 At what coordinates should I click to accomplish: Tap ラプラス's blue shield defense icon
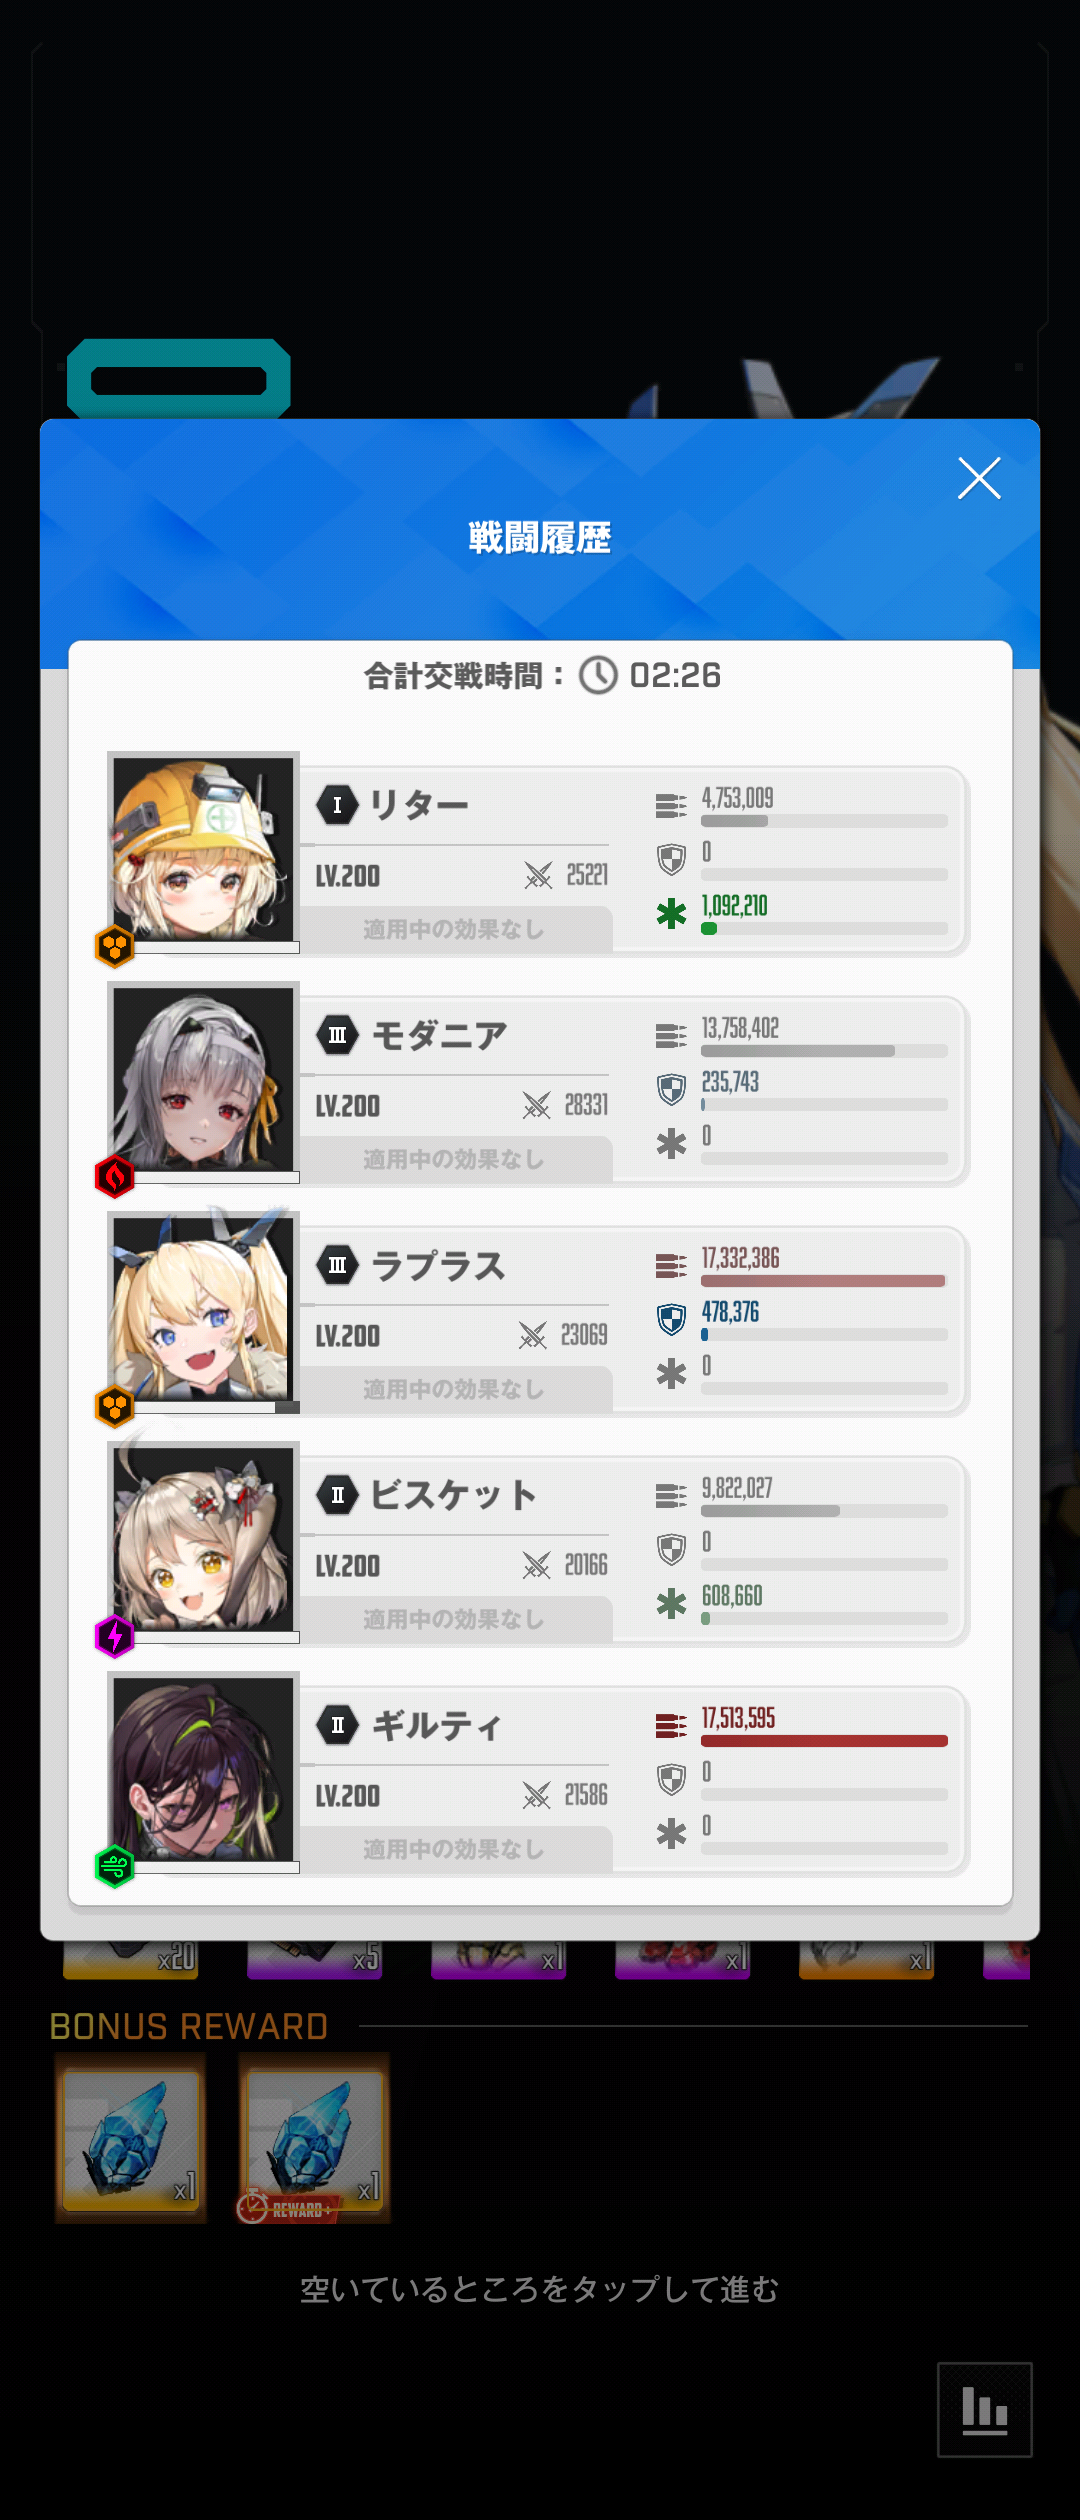tap(671, 1319)
